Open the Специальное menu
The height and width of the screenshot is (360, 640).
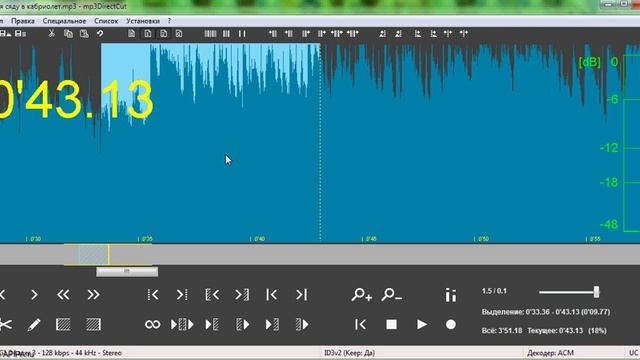click(x=64, y=21)
